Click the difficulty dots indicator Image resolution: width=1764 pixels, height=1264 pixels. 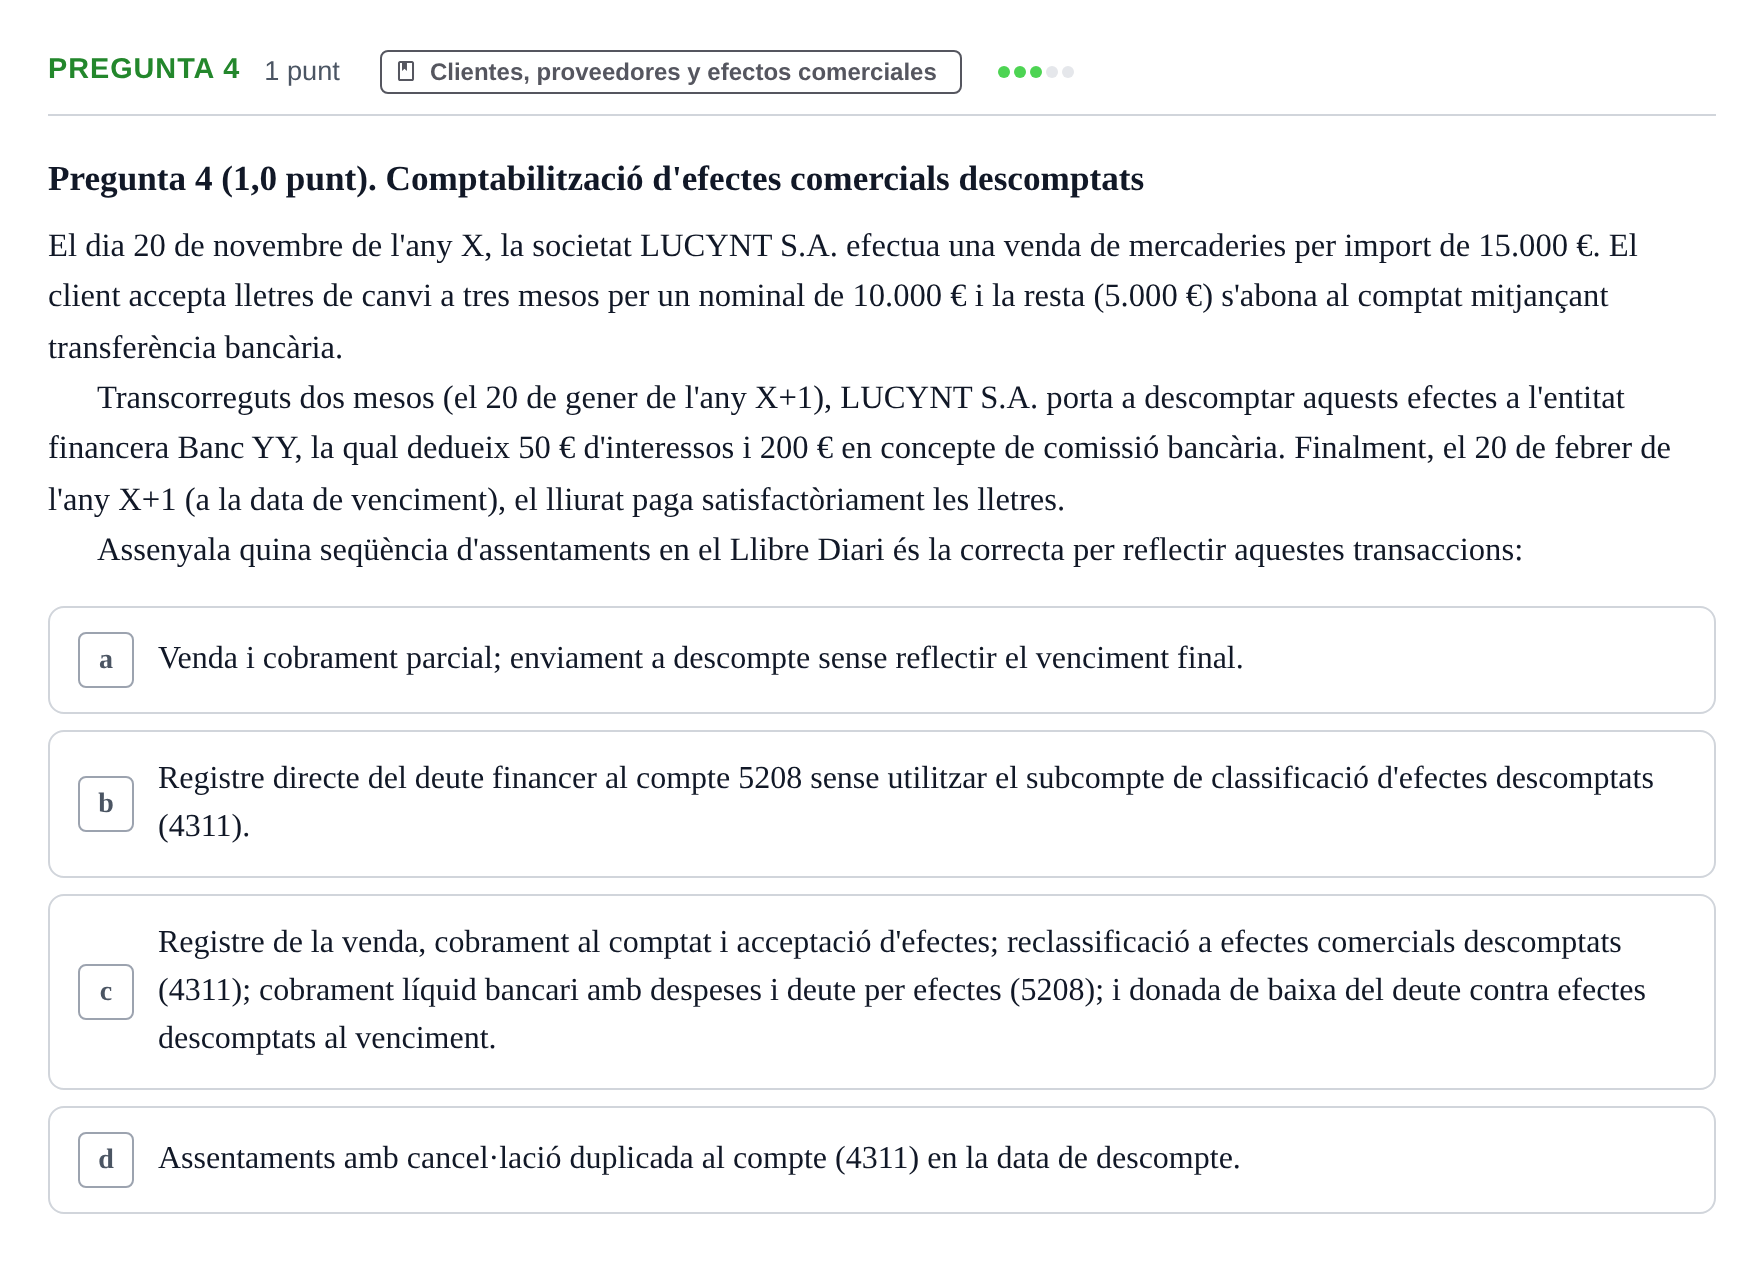[x=1036, y=72]
